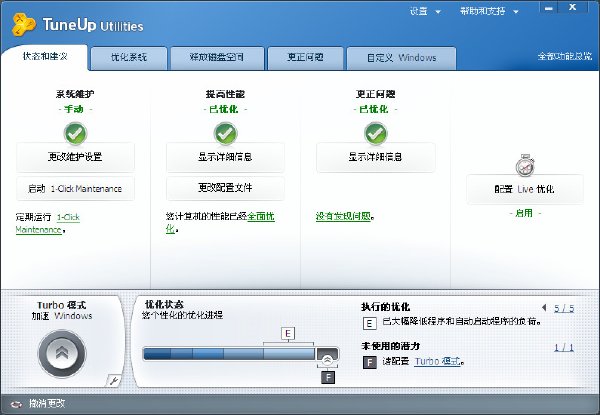Click the 手动 status text under 系统维护
The width and height of the screenshot is (600, 415).
point(74,109)
